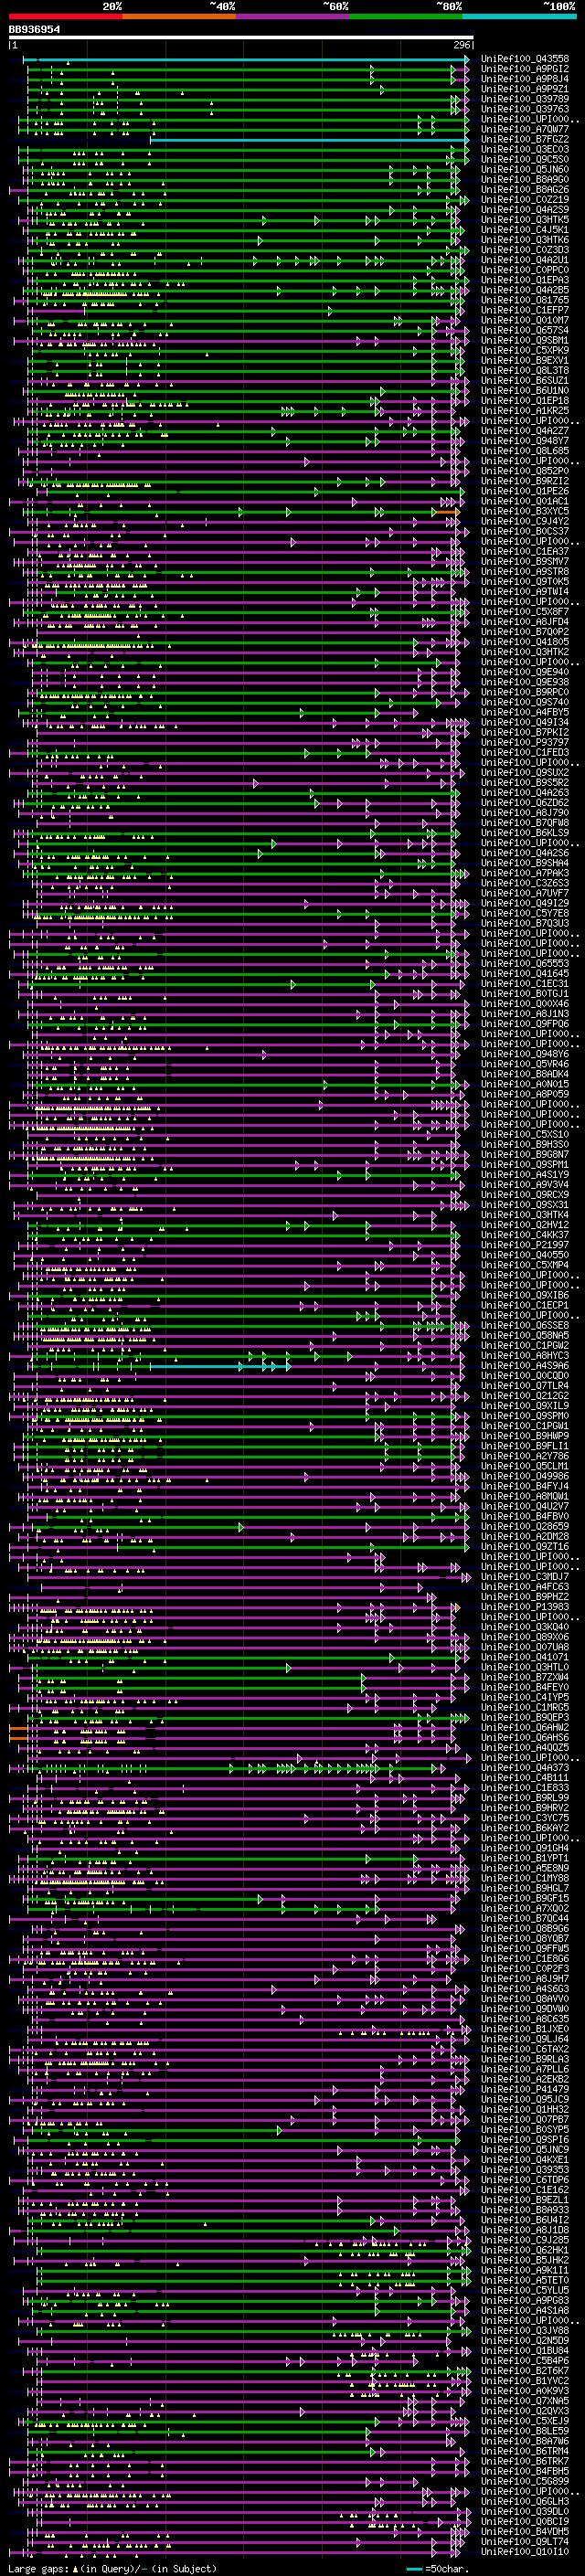Select the UniRef100_B6SUZ1 entry
This screenshot has height=2576, width=585.
[524, 381]
